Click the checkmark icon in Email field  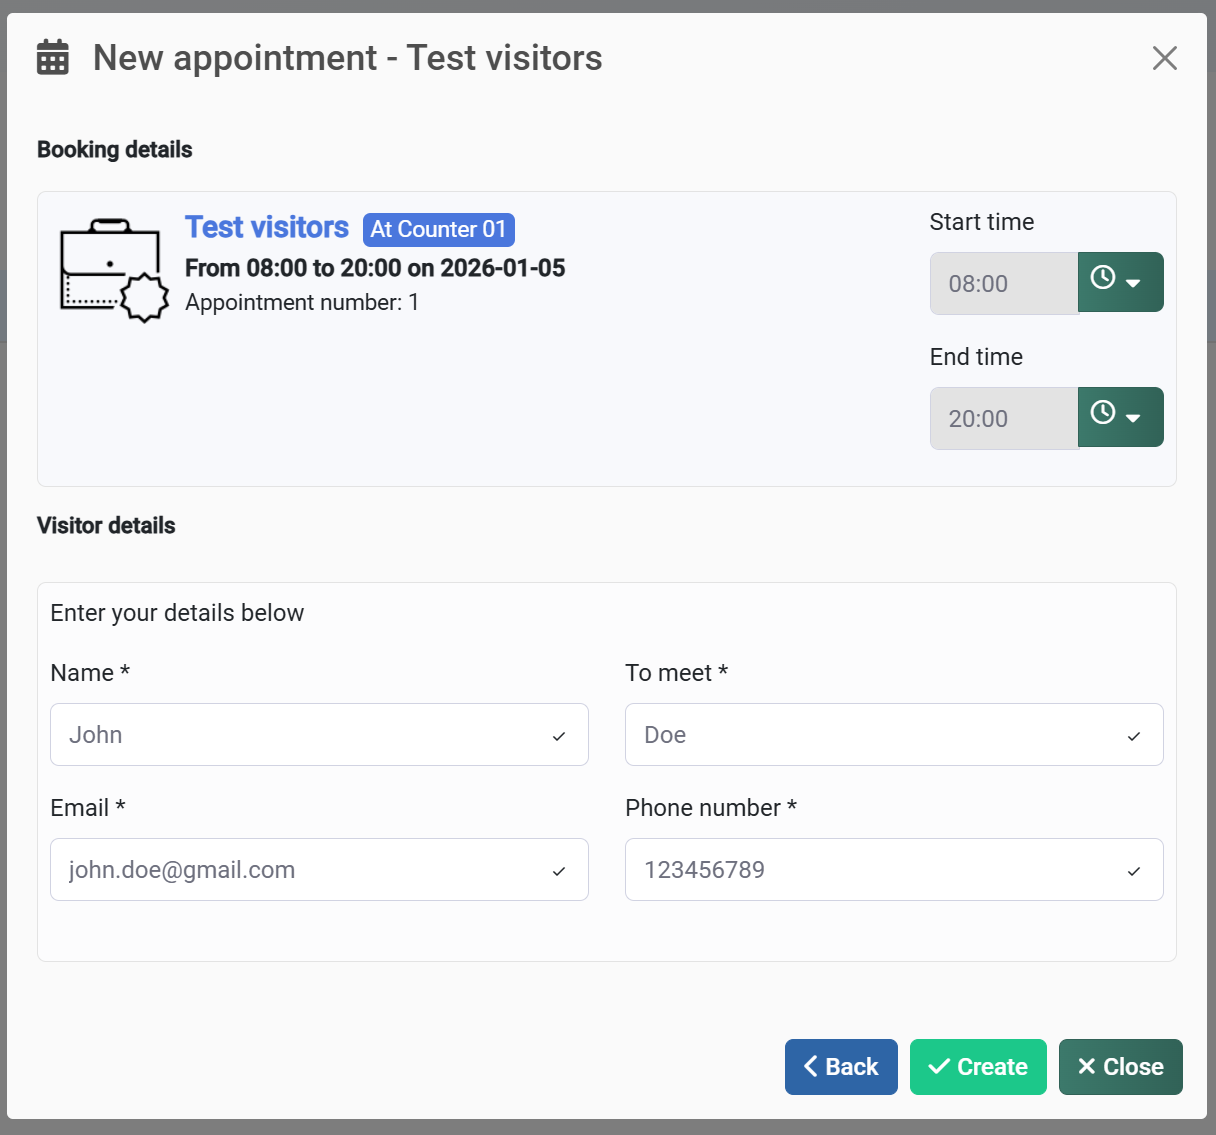559,872
